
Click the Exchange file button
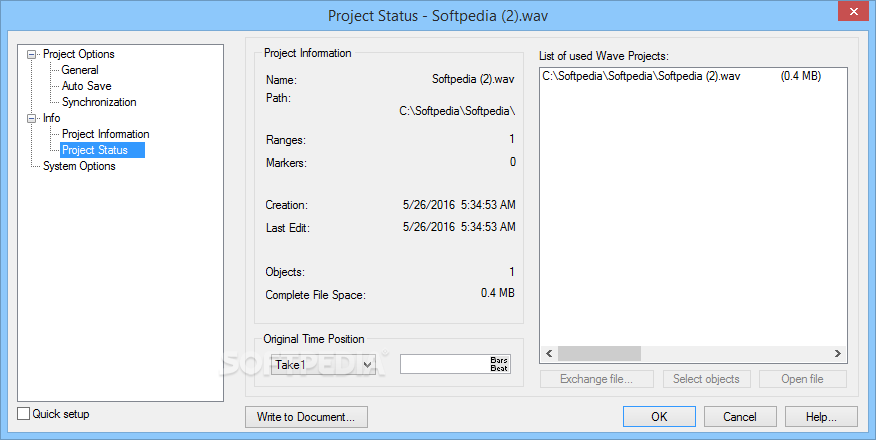(597, 379)
